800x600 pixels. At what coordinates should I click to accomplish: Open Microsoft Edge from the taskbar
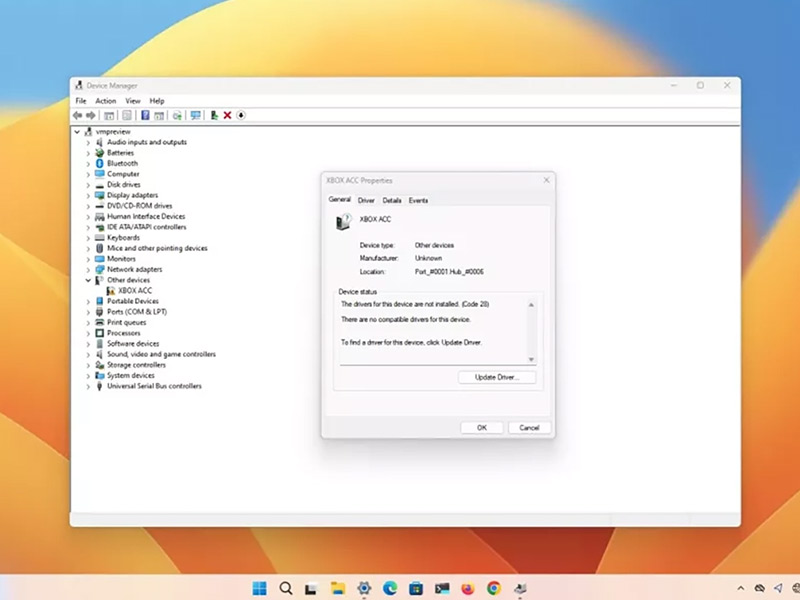click(x=390, y=588)
